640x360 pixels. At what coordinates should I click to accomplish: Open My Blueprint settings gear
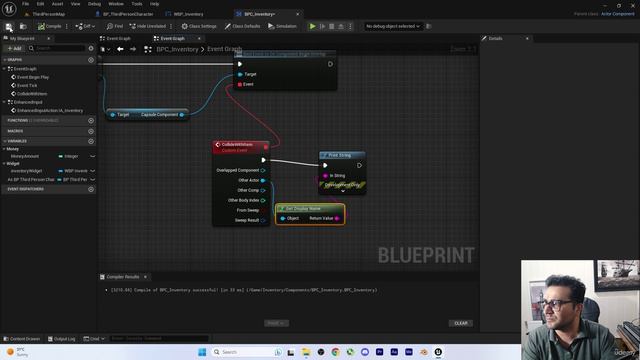coord(91,49)
